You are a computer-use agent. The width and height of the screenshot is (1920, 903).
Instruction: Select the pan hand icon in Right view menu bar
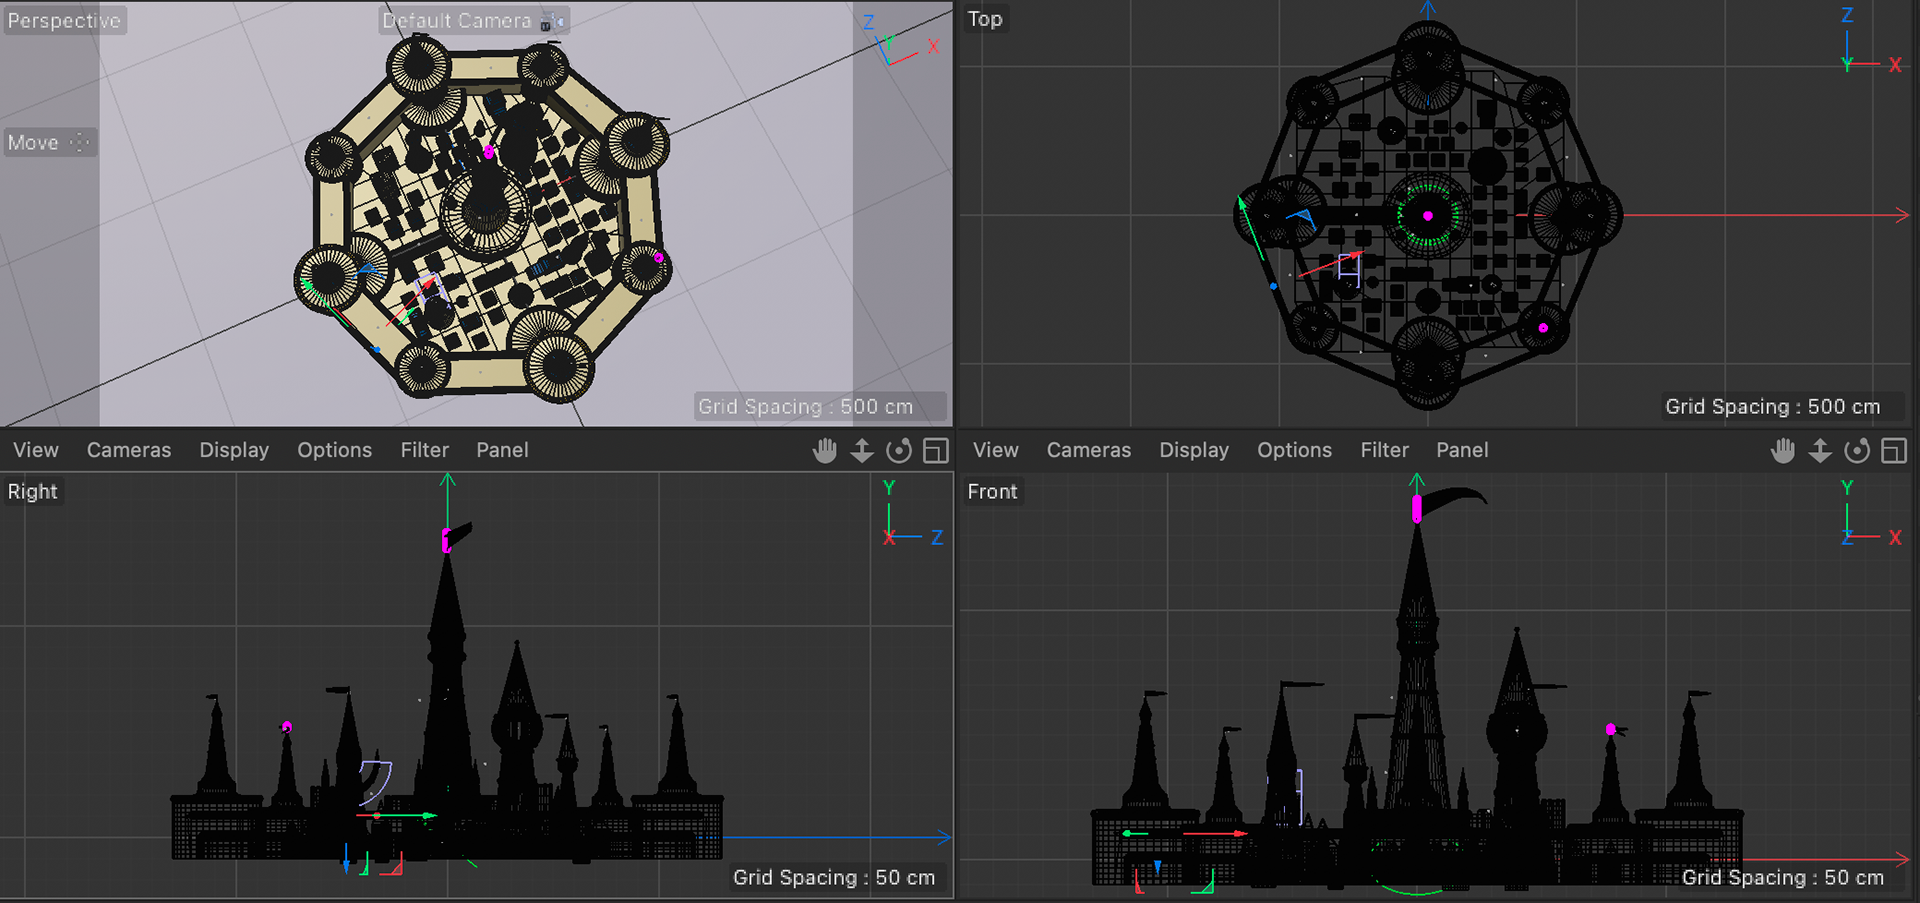(825, 451)
